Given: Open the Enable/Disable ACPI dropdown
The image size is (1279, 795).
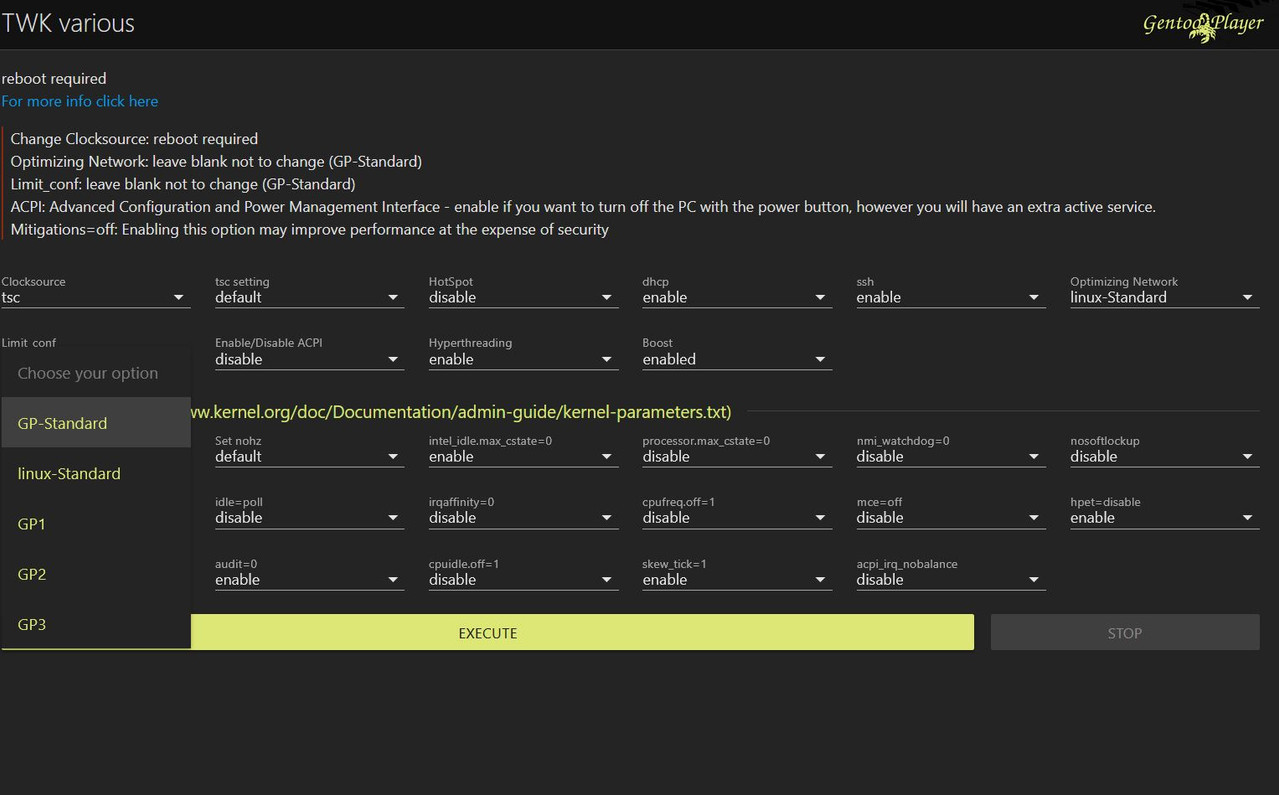Looking at the screenshot, I should 309,359.
